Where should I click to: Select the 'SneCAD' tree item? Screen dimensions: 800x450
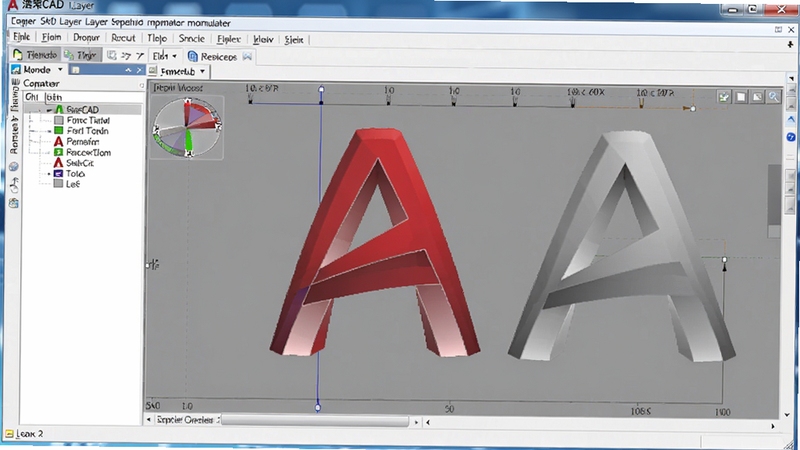[82, 109]
